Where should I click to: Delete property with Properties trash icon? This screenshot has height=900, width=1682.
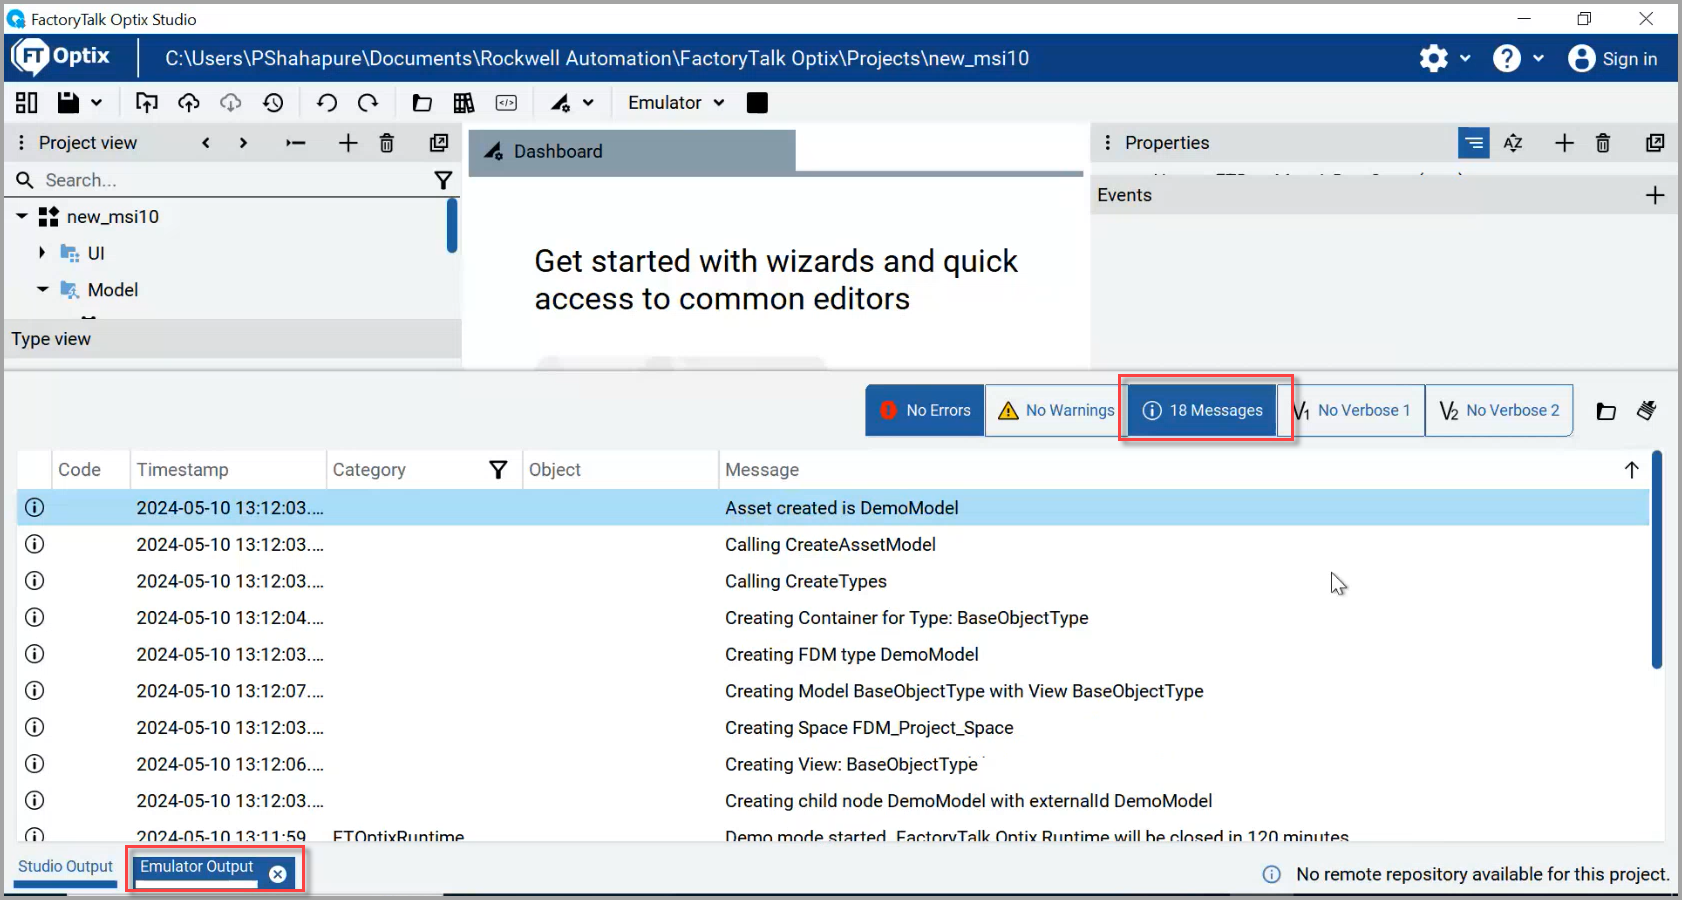click(x=1603, y=143)
